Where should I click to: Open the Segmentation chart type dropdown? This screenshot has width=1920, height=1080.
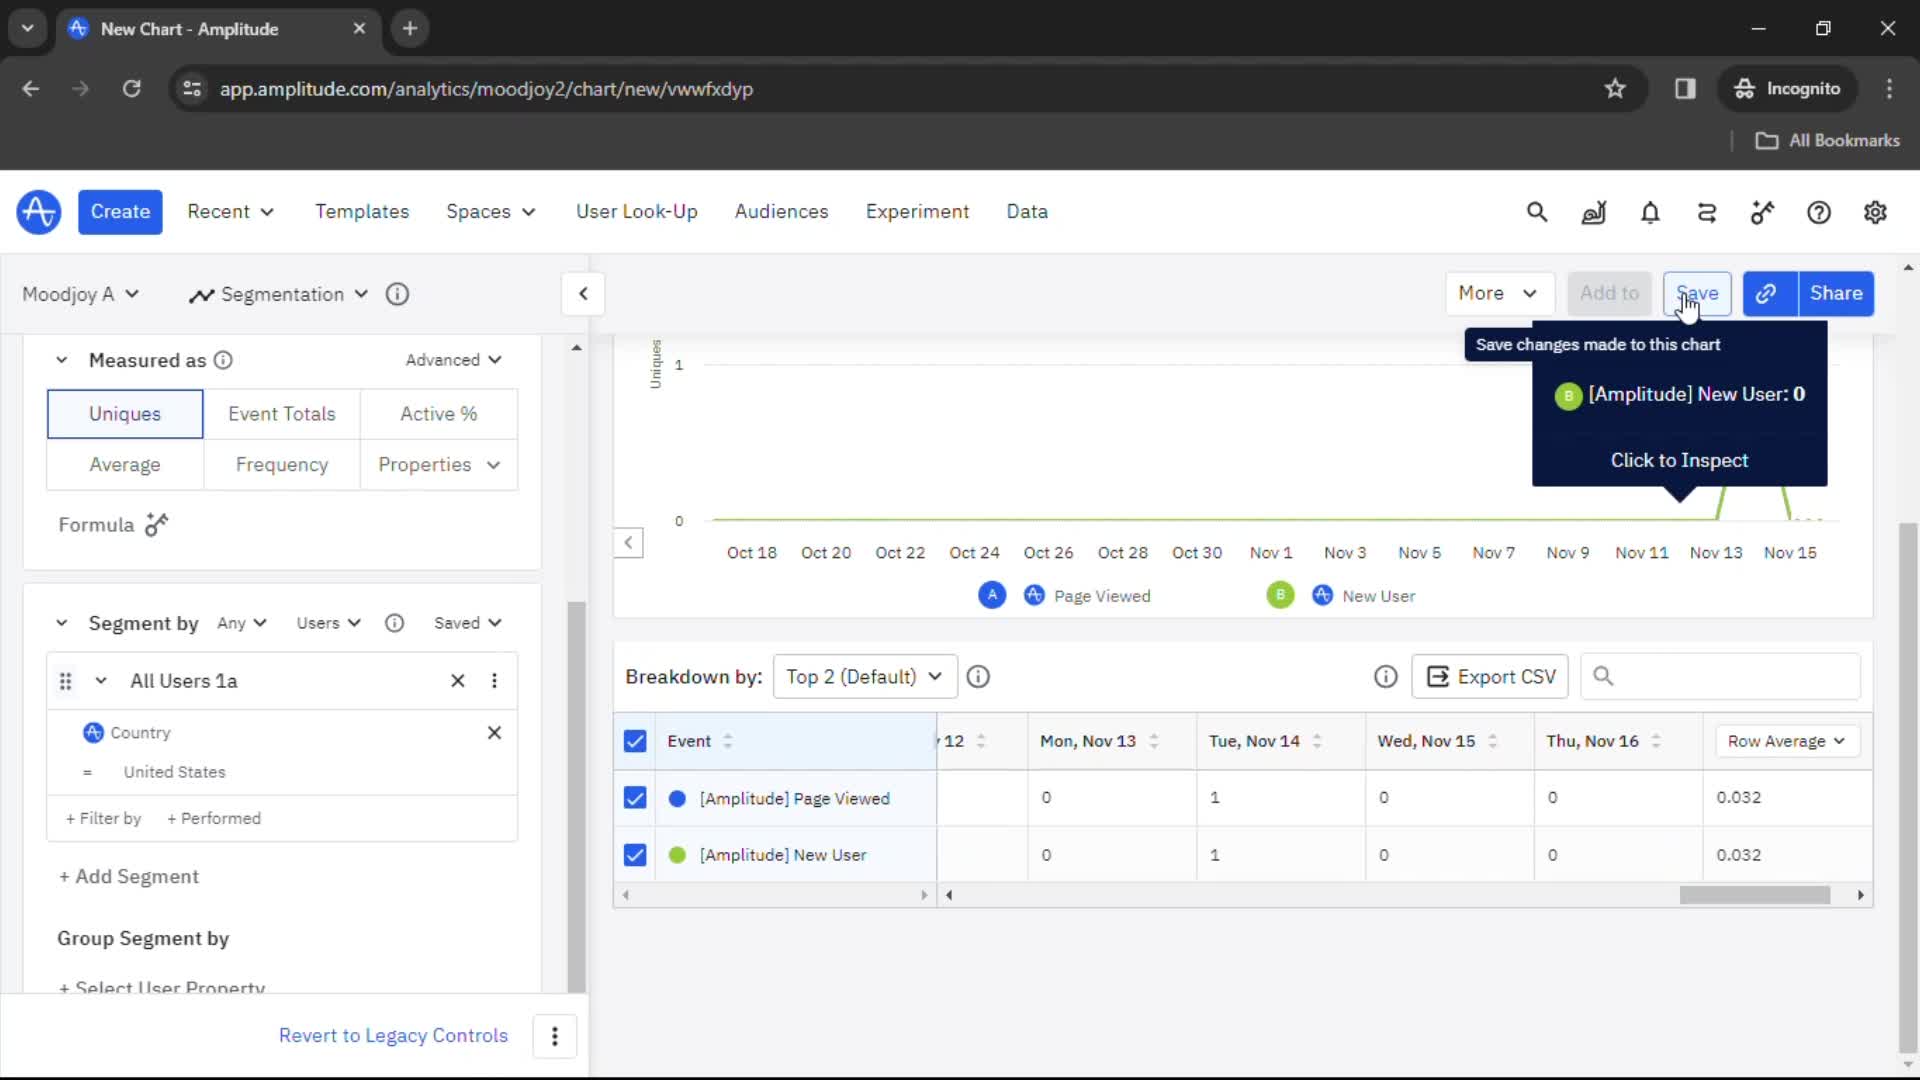click(279, 294)
